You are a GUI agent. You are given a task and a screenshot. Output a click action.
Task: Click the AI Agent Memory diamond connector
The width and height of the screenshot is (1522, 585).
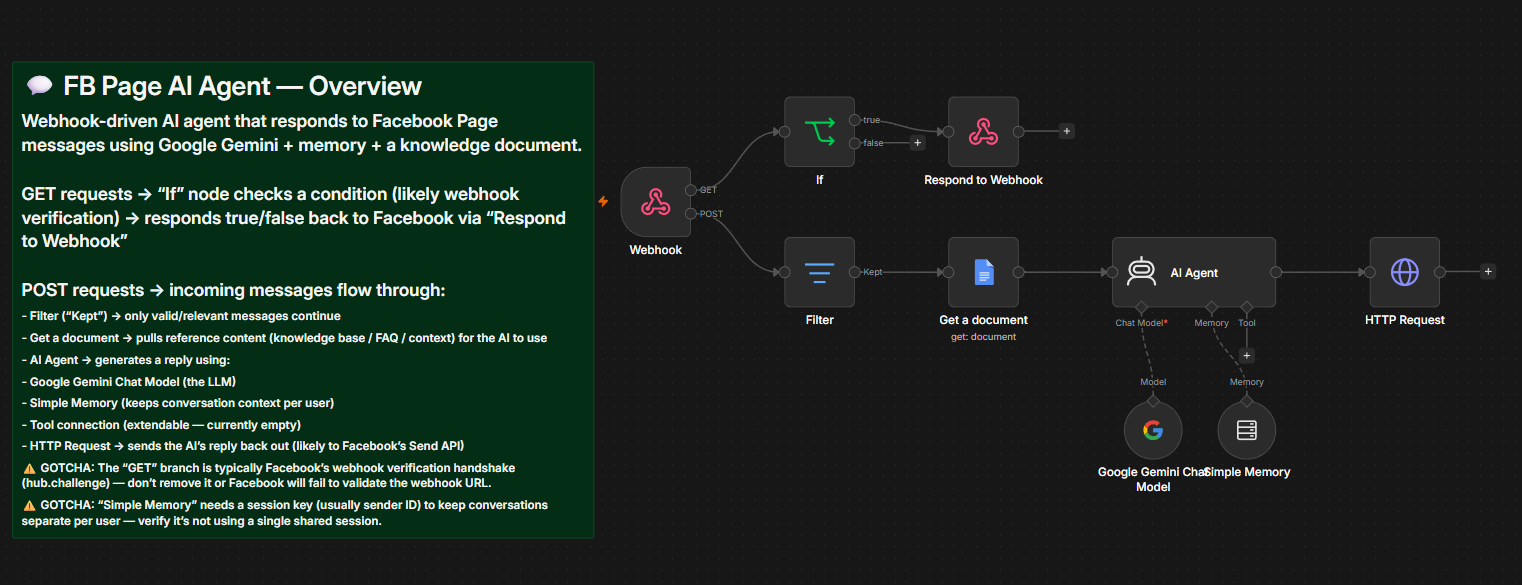tap(1211, 307)
